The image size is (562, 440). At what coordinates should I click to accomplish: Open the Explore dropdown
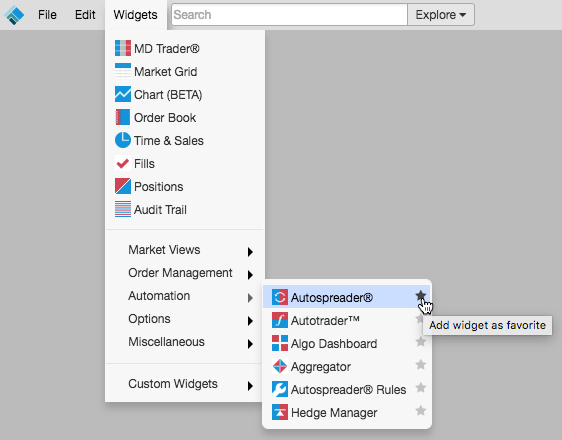click(441, 15)
